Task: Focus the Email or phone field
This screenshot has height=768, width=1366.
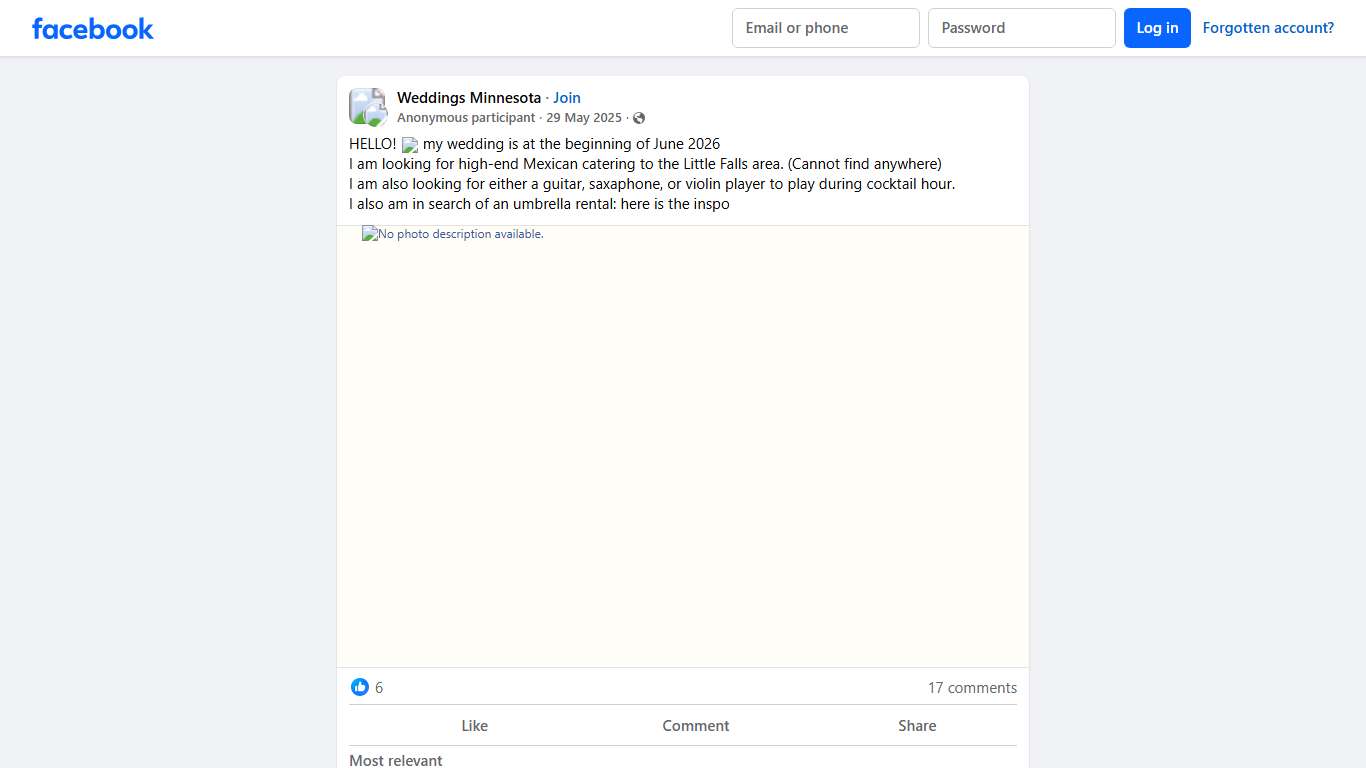Action: click(x=825, y=28)
